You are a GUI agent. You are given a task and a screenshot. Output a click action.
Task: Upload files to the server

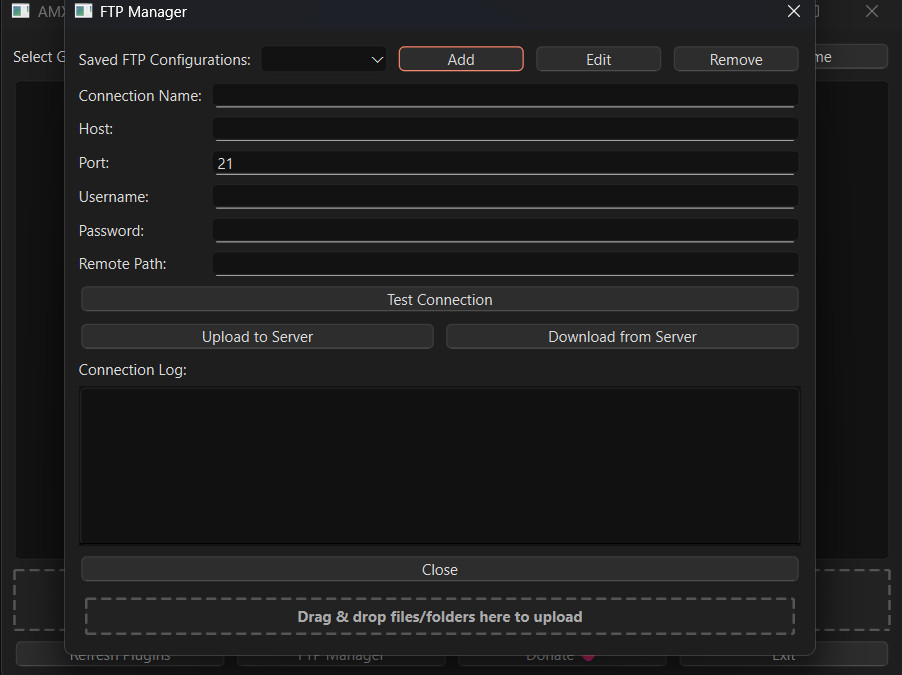pos(256,336)
